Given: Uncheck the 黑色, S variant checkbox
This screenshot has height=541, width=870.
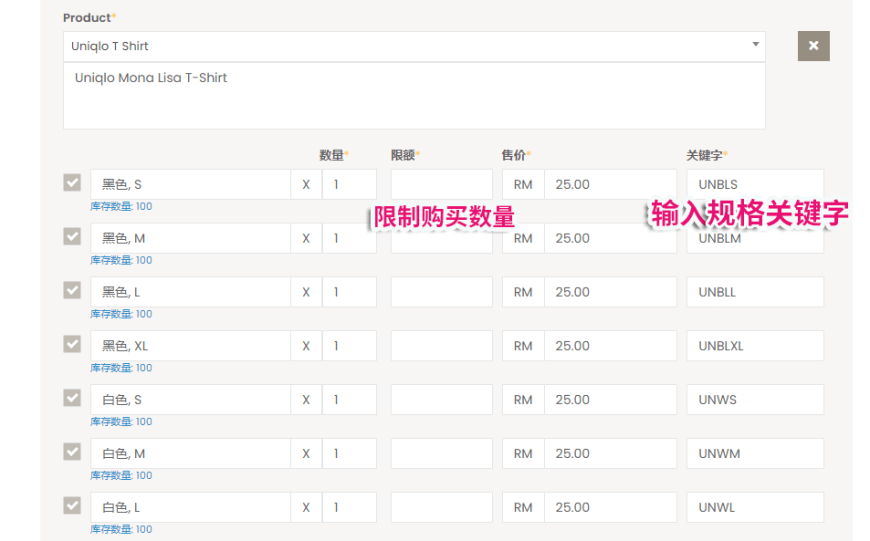Looking at the screenshot, I should [x=72, y=183].
